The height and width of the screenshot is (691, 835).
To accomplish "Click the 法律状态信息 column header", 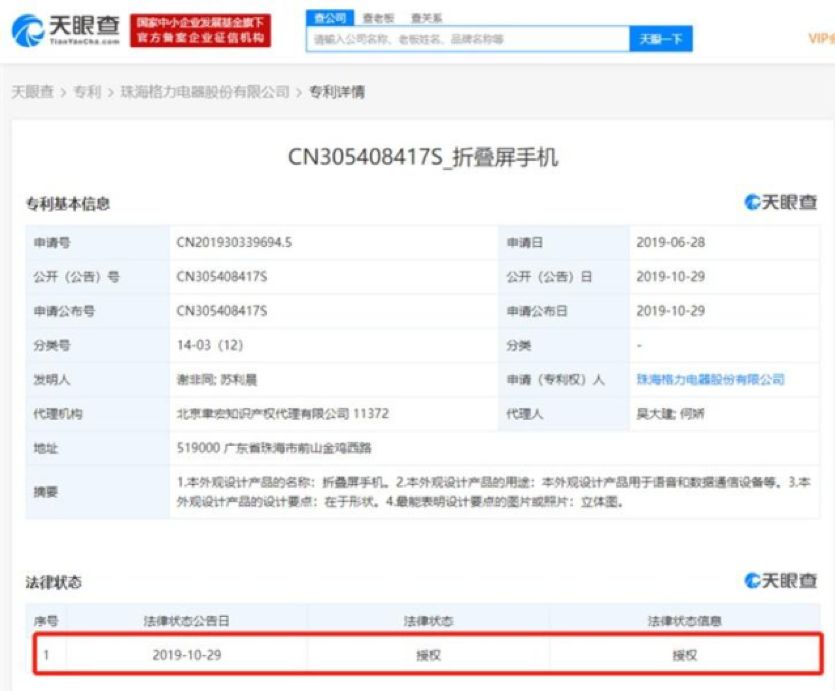I will point(684,621).
